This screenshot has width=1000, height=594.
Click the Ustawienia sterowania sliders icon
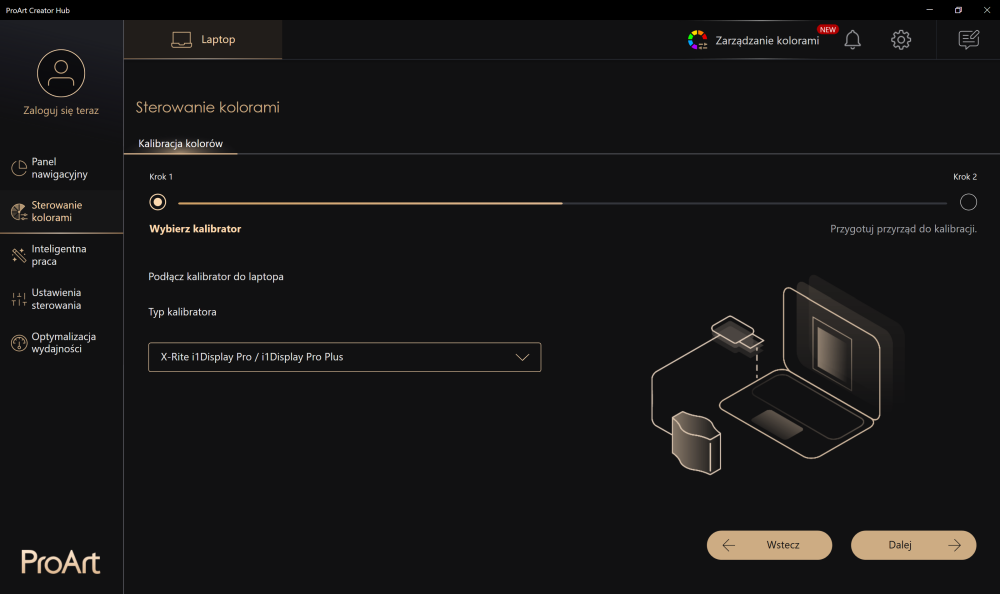(19, 299)
